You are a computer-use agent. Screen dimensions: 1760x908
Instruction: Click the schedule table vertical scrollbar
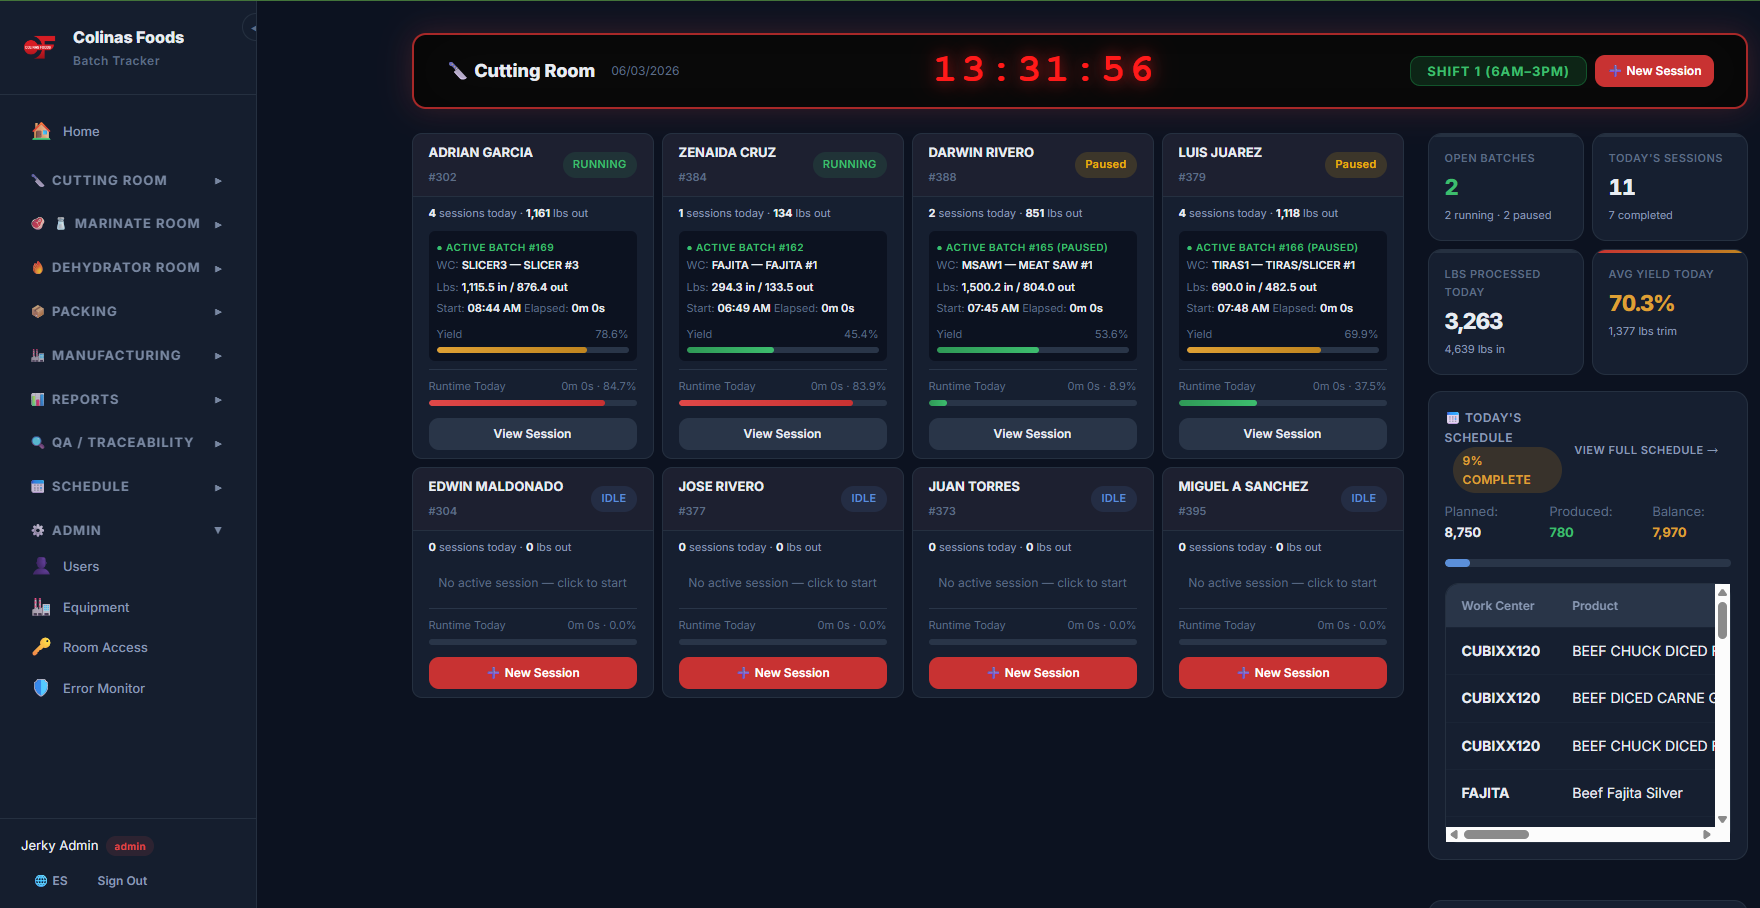point(1722,620)
